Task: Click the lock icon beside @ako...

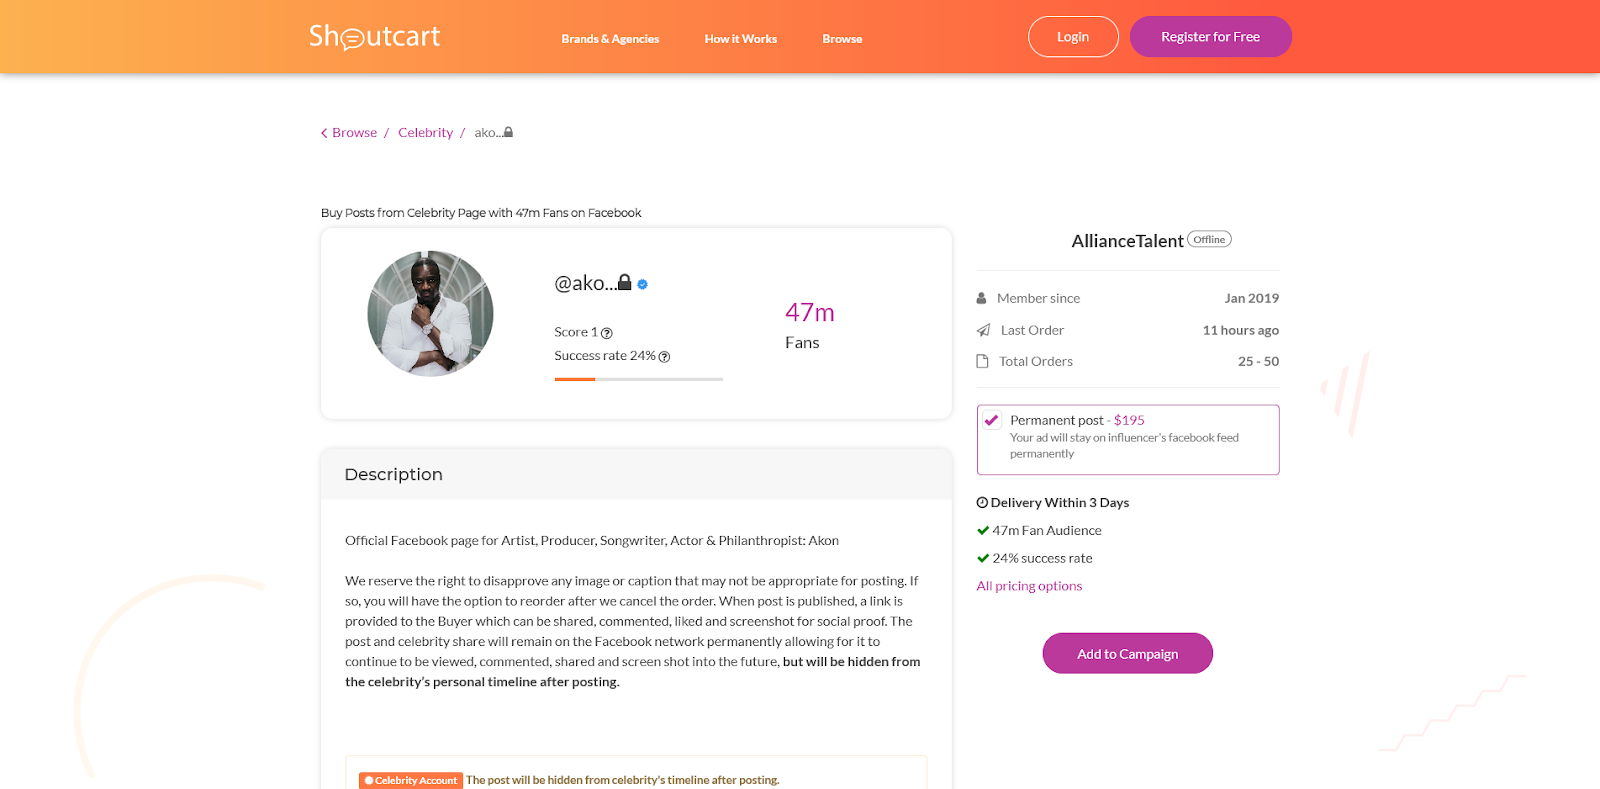Action: pos(625,282)
